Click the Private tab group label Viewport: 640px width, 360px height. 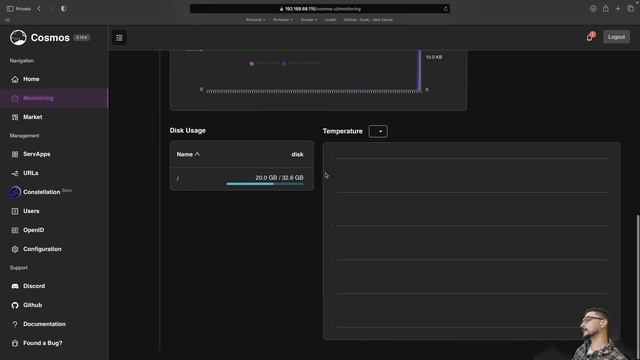(x=23, y=9)
